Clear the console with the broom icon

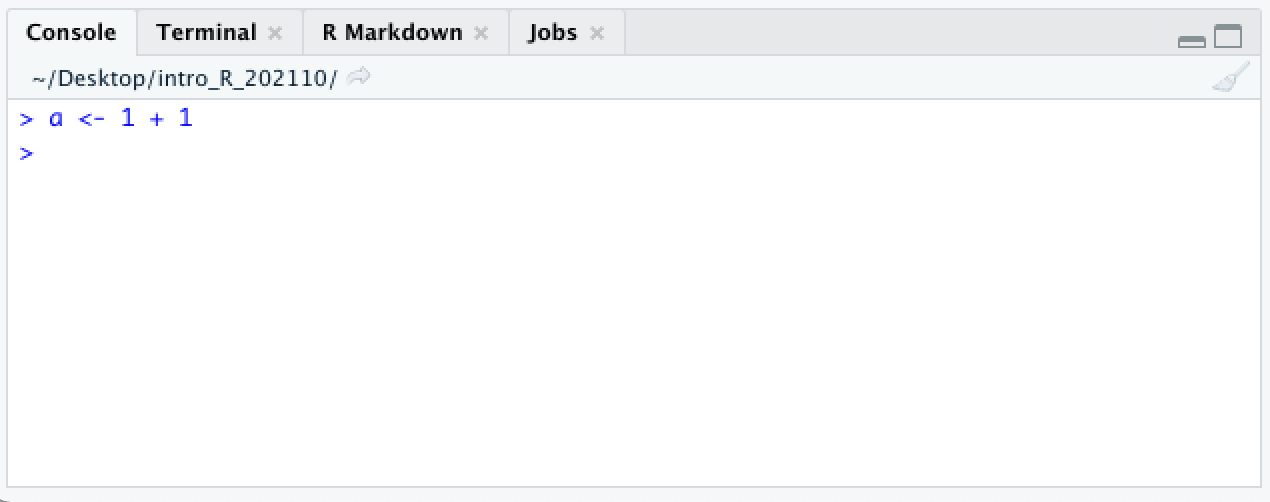[1230, 77]
